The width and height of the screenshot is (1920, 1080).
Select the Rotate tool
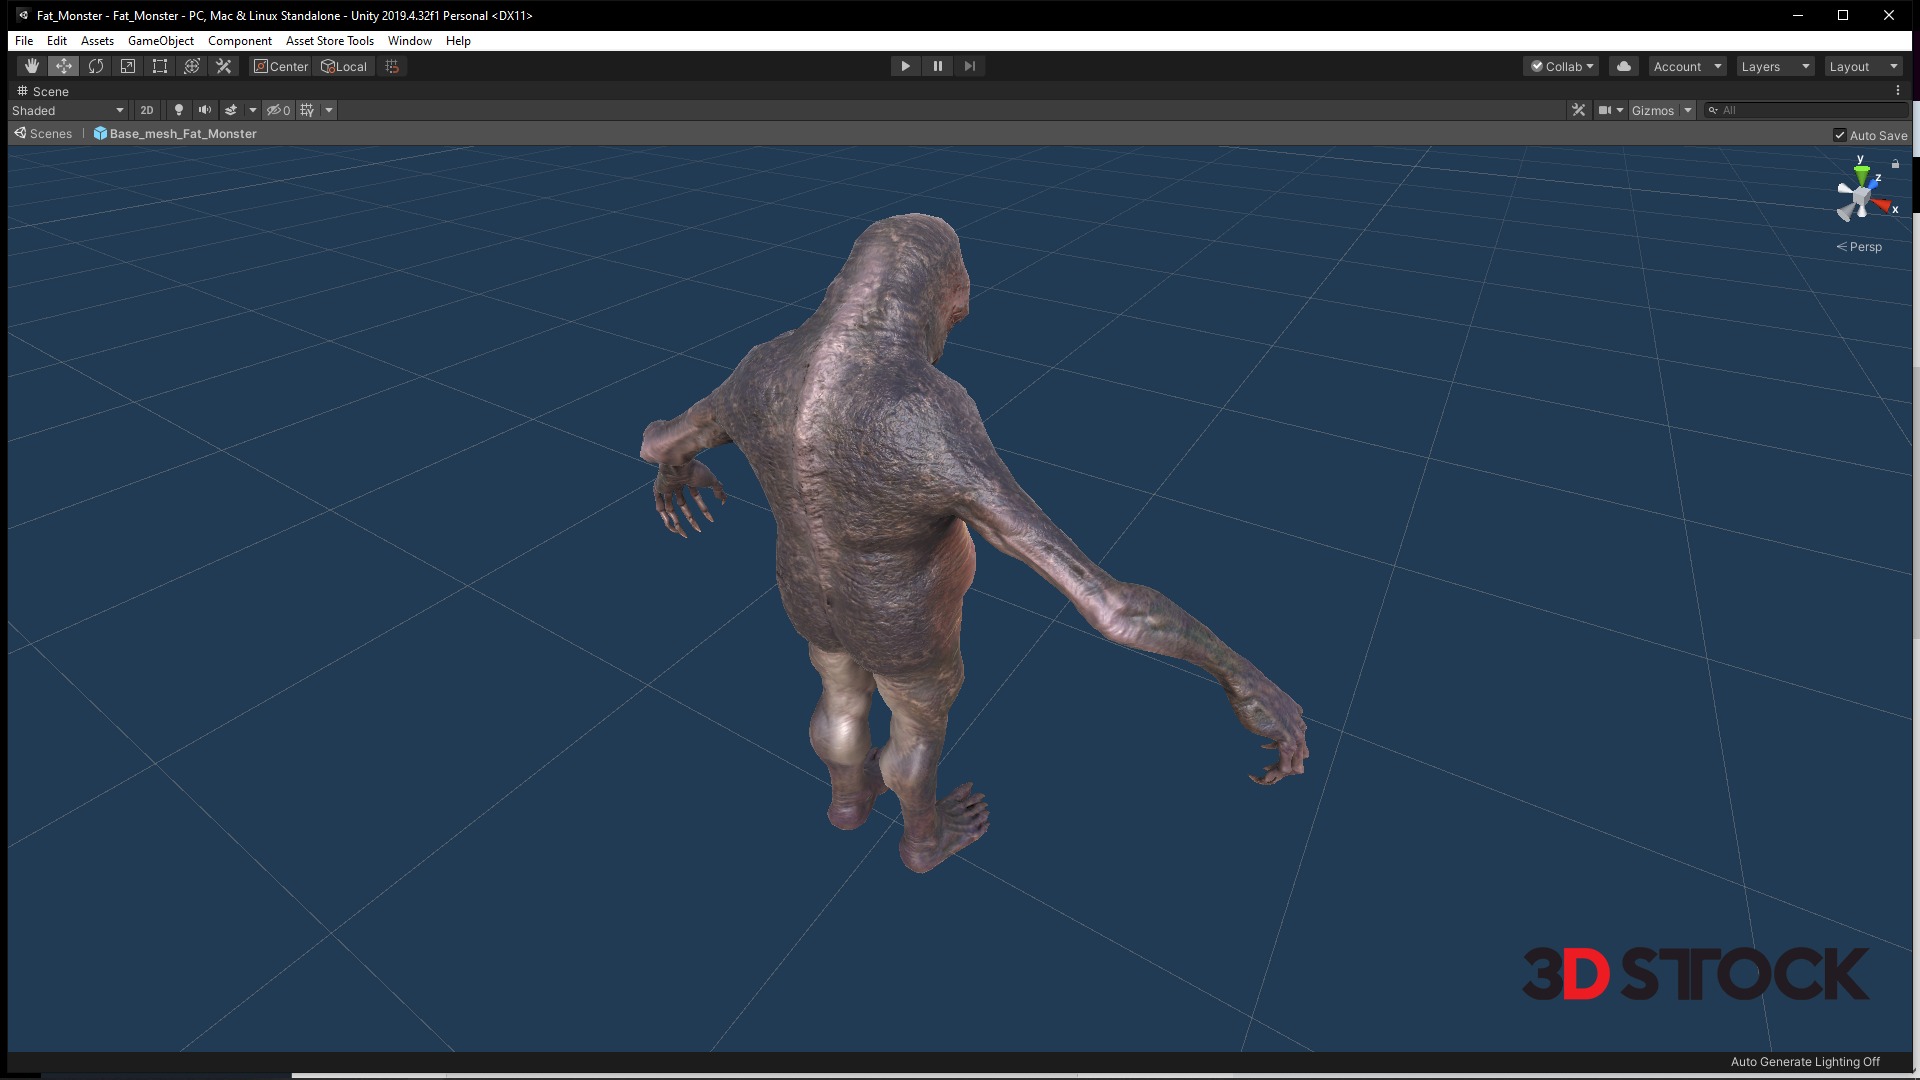pyautogui.click(x=96, y=66)
